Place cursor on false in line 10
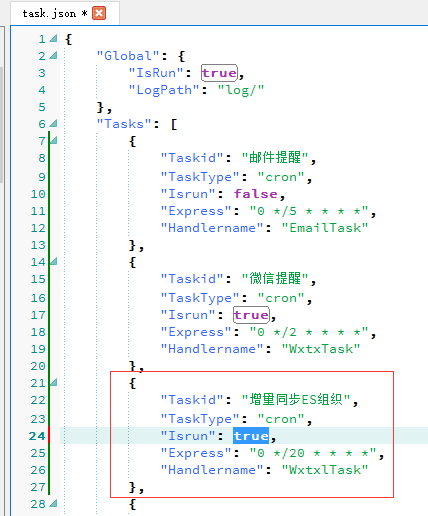428x516 pixels. [255, 194]
